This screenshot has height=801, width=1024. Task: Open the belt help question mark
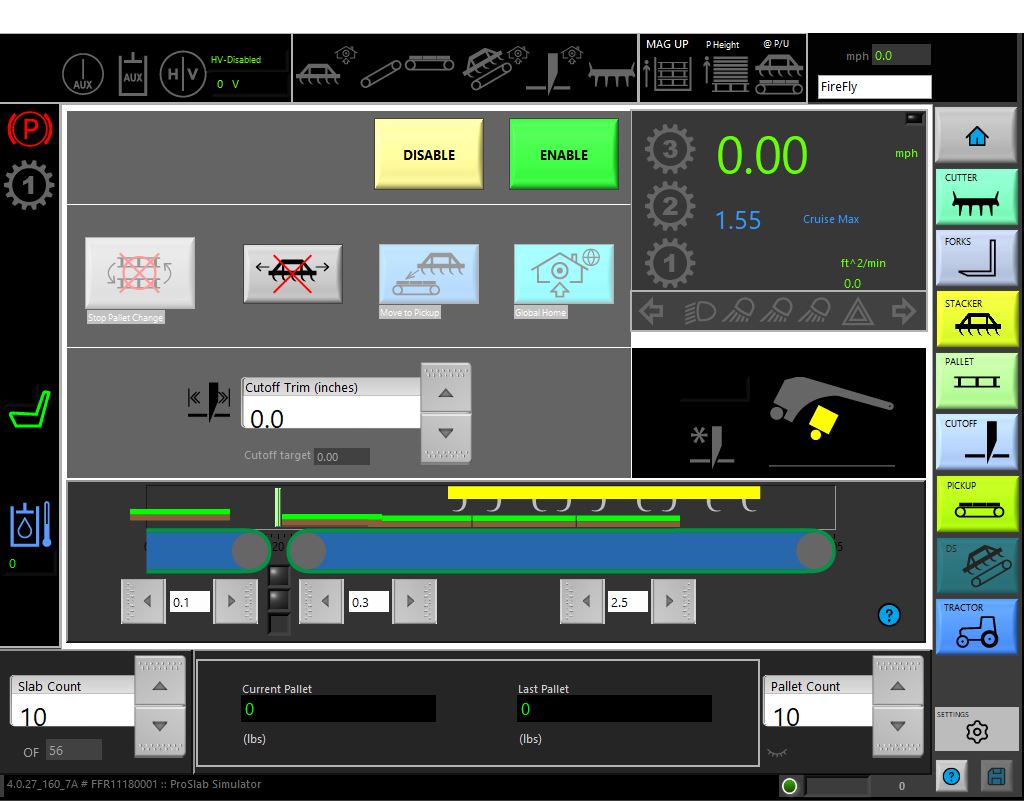click(x=889, y=614)
